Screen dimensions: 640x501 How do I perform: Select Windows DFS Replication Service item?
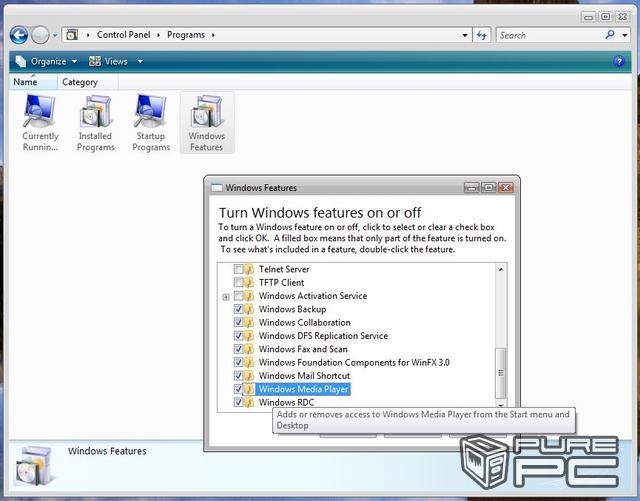click(323, 336)
